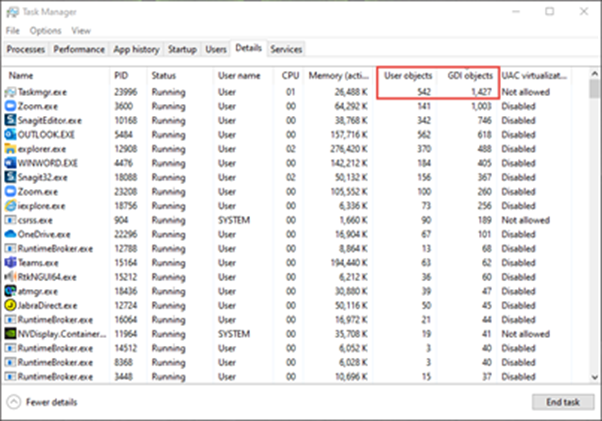This screenshot has width=602, height=421.
Task: Click the OUTLOOK.EXE process icon
Action: click(x=12, y=132)
